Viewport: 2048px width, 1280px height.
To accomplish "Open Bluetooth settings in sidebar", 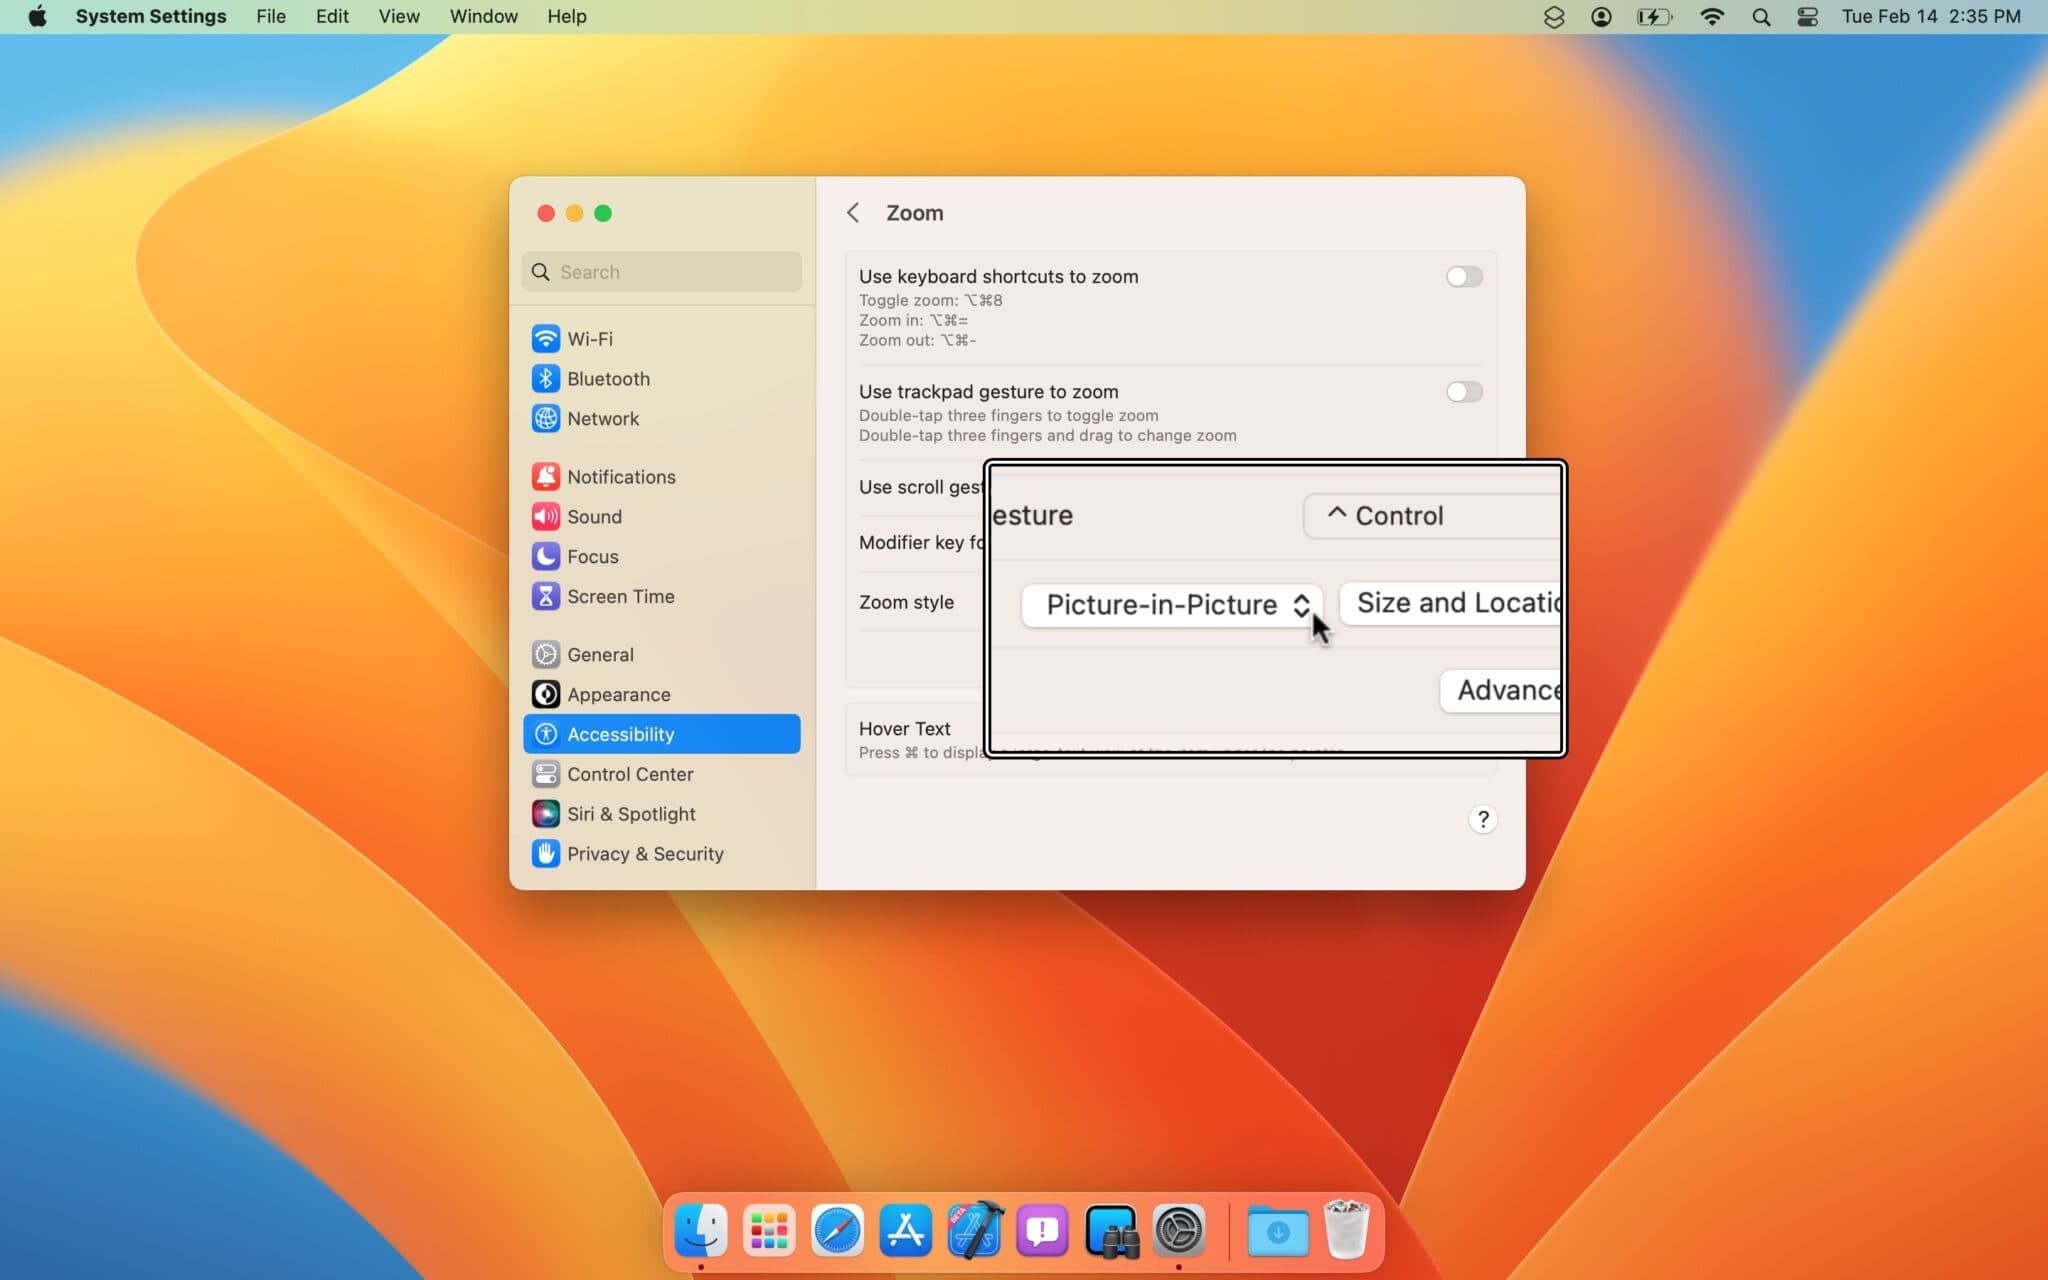I will coord(607,379).
